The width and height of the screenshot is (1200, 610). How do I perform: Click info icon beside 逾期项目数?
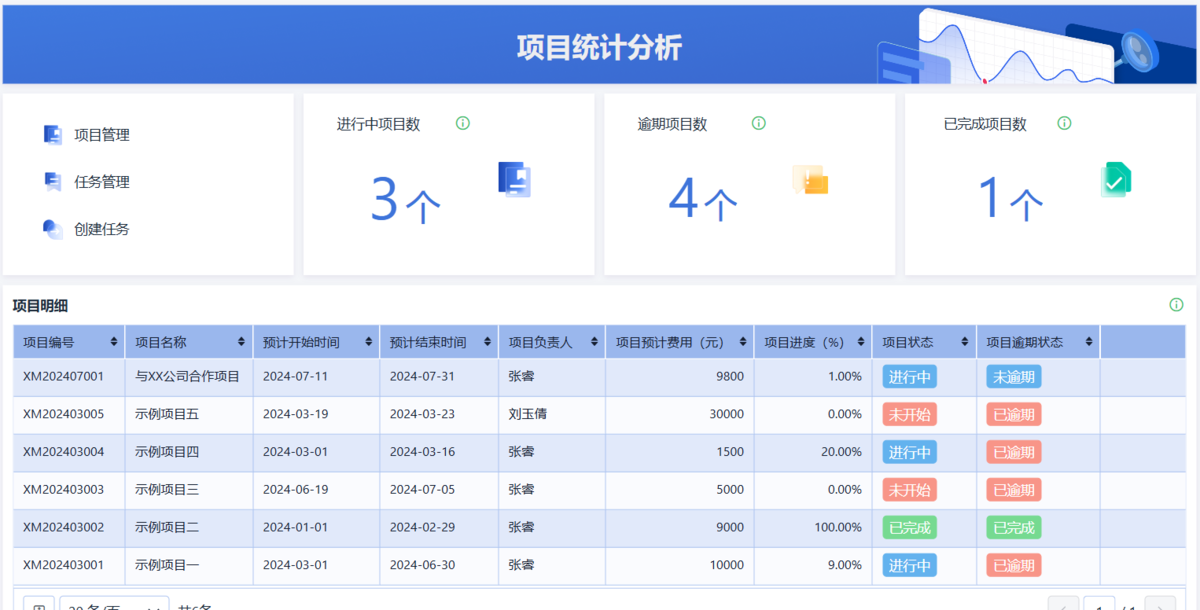tap(759, 124)
